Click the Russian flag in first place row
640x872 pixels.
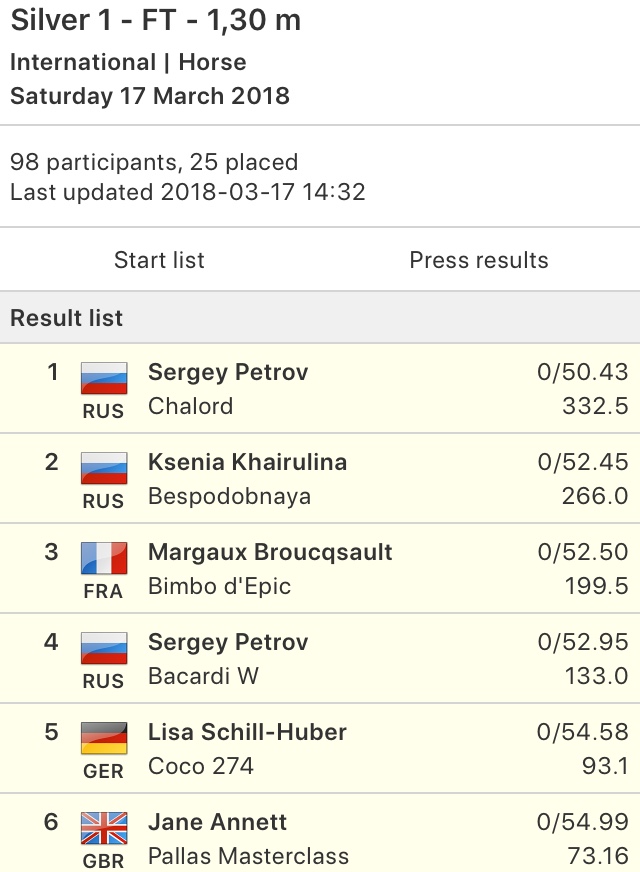click(x=104, y=378)
